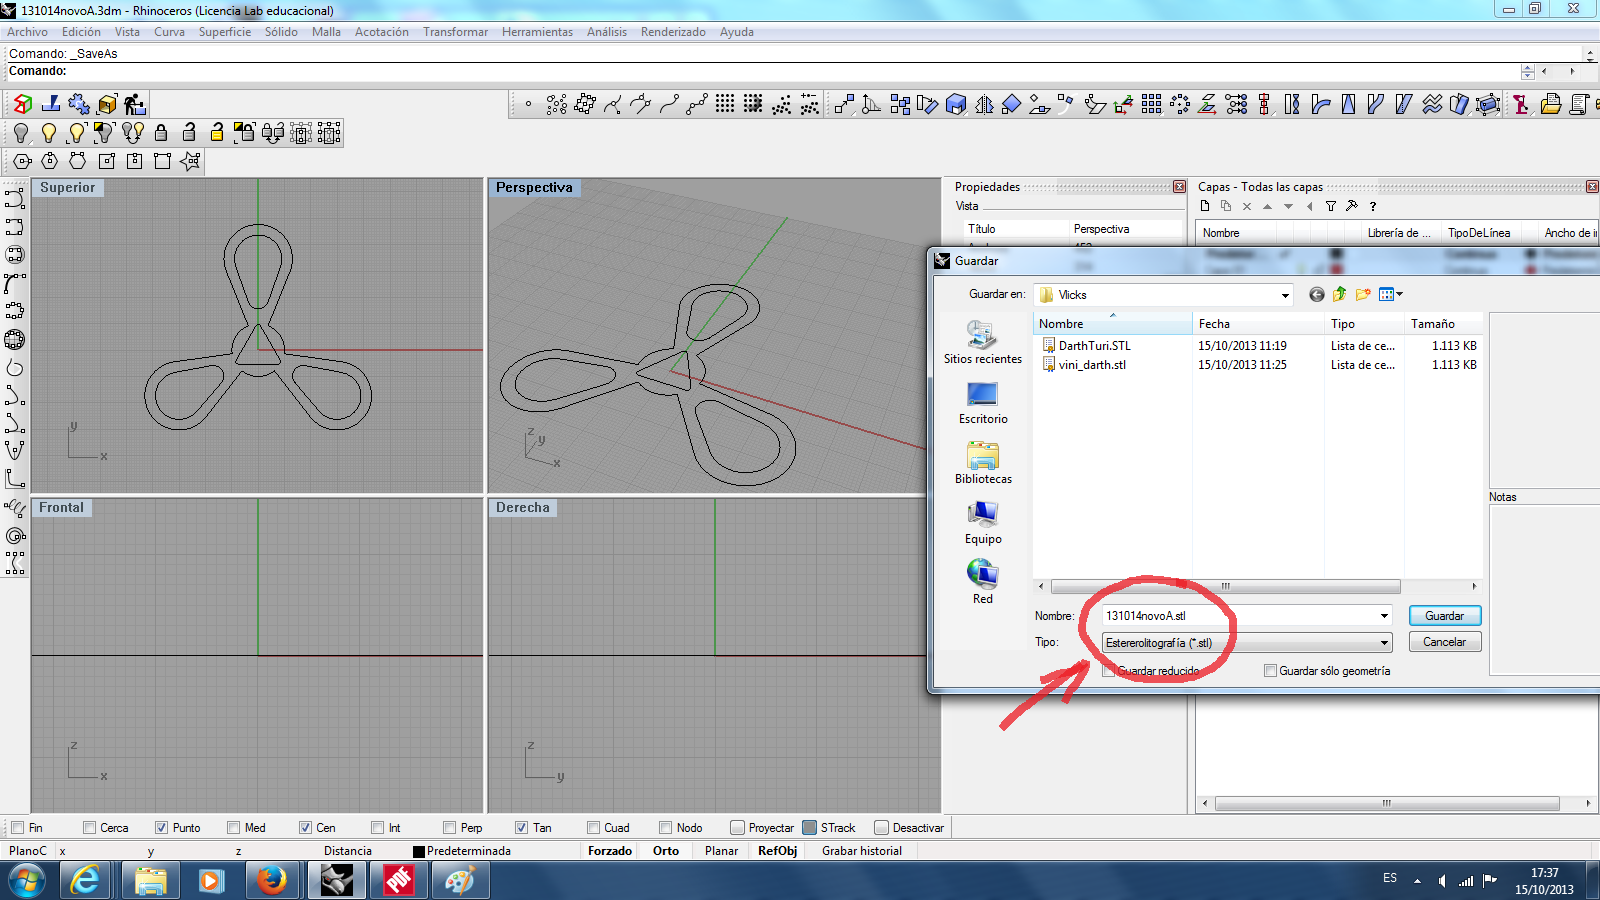The width and height of the screenshot is (1600, 900).
Task: Click the rectangular array icon
Action: click(x=1152, y=104)
